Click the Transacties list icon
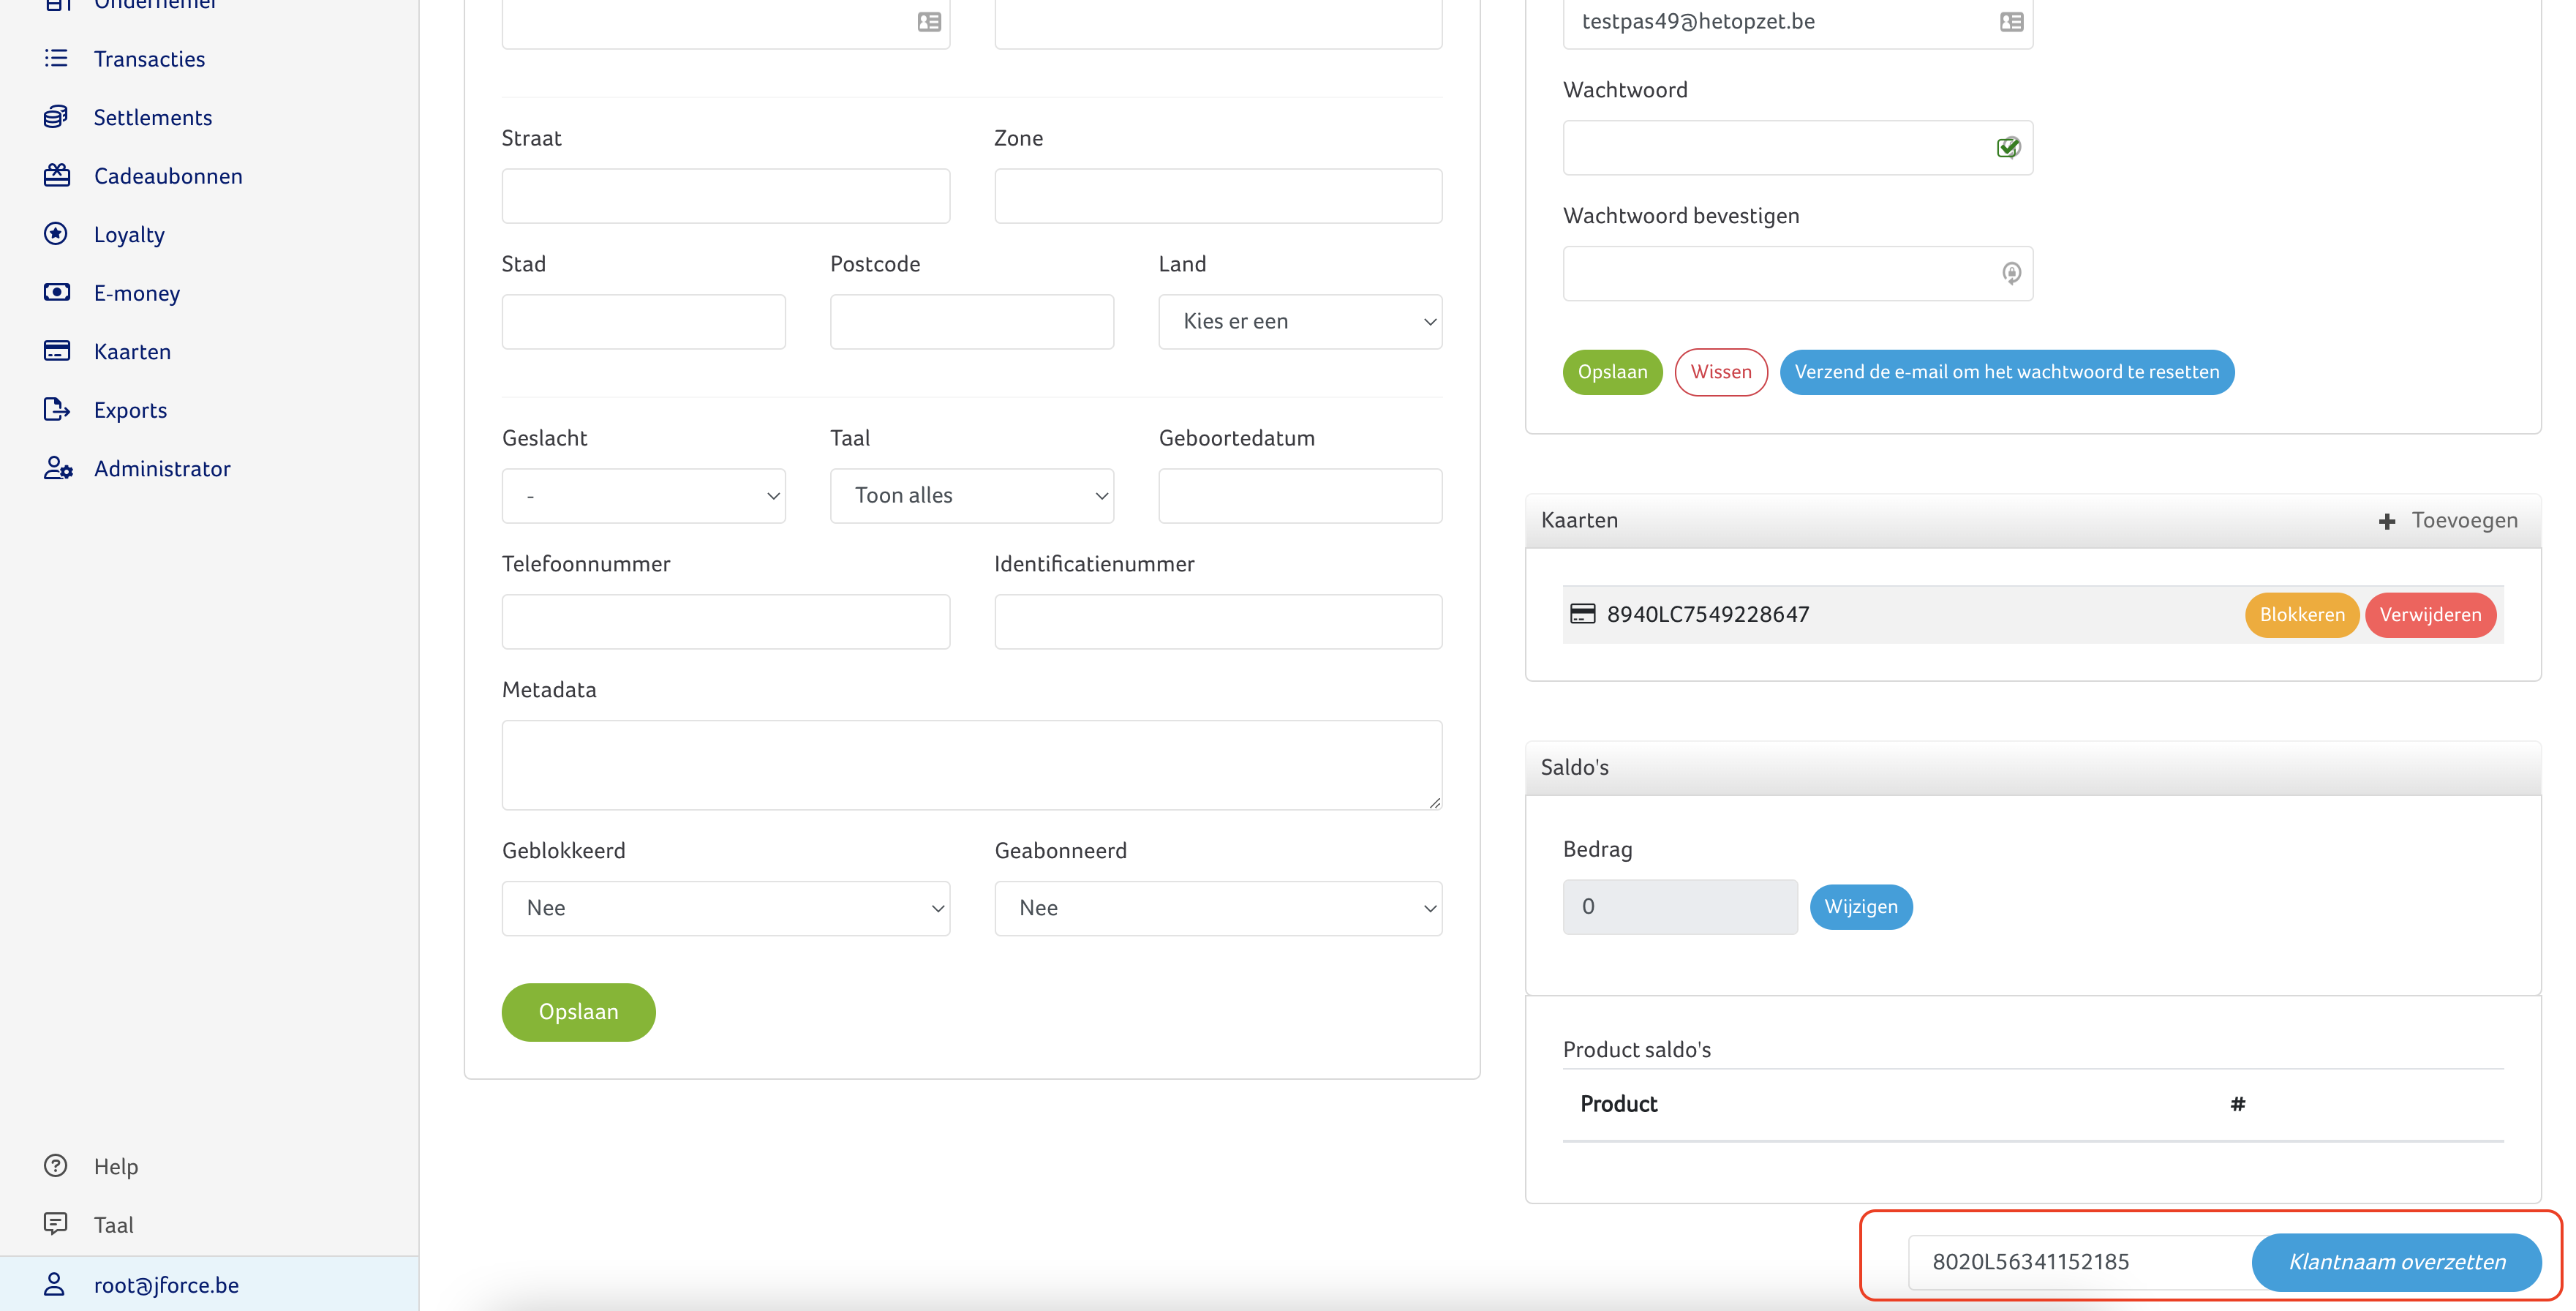 click(x=56, y=59)
